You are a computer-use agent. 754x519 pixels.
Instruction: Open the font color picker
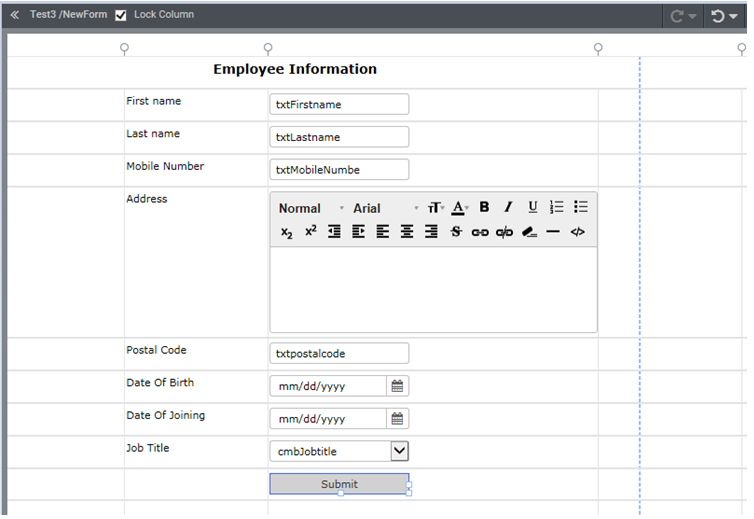[459, 207]
